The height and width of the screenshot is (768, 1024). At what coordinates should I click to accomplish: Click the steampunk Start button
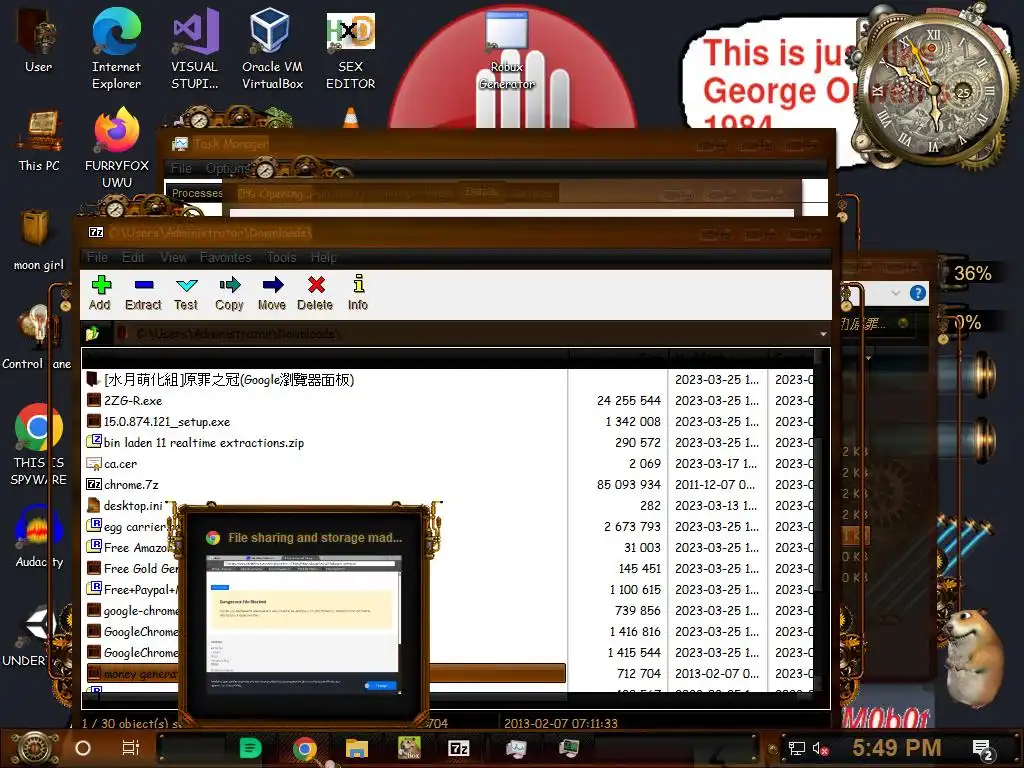coord(35,748)
